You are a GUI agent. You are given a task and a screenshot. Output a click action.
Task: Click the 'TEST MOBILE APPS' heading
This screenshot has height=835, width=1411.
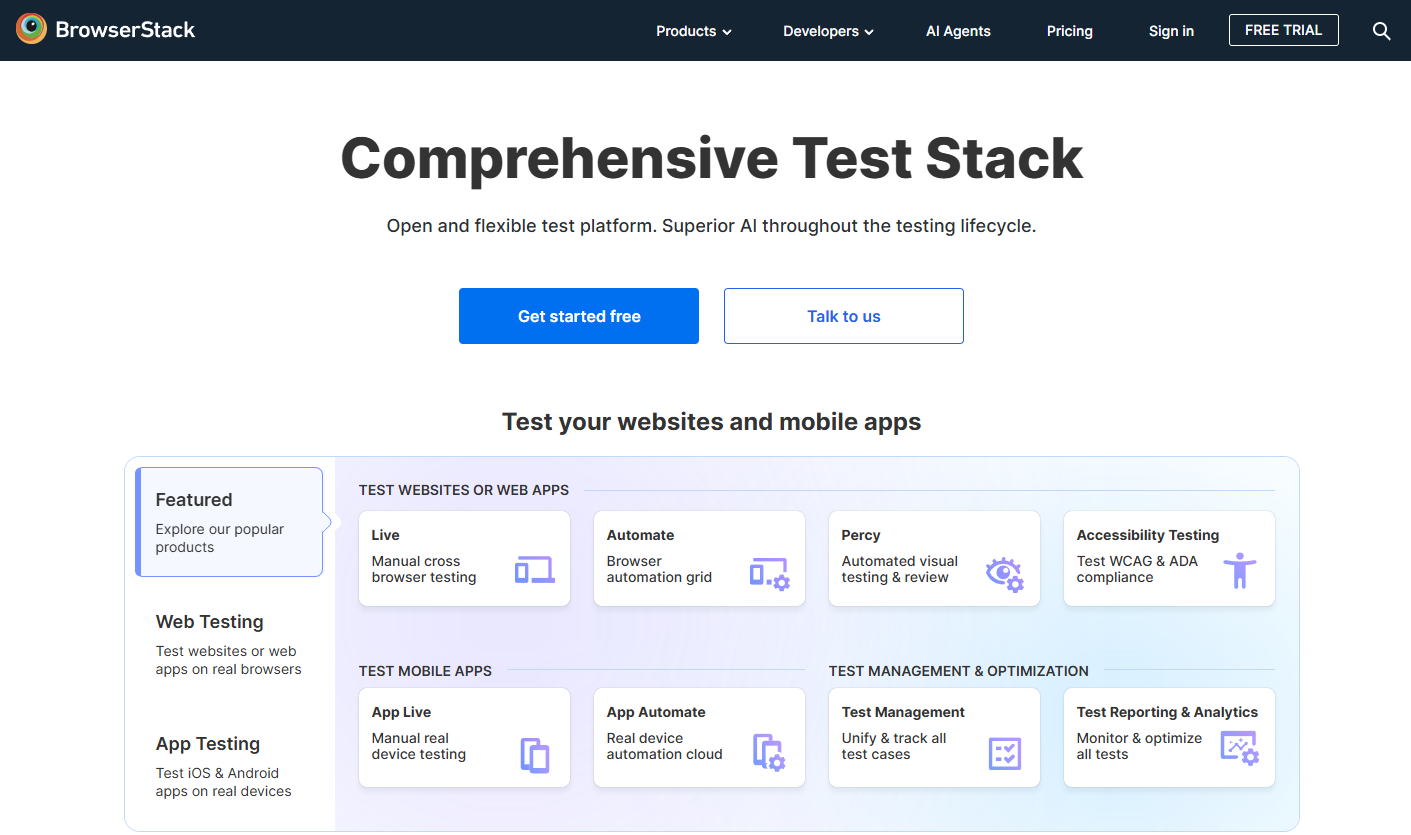pyautogui.click(x=425, y=671)
